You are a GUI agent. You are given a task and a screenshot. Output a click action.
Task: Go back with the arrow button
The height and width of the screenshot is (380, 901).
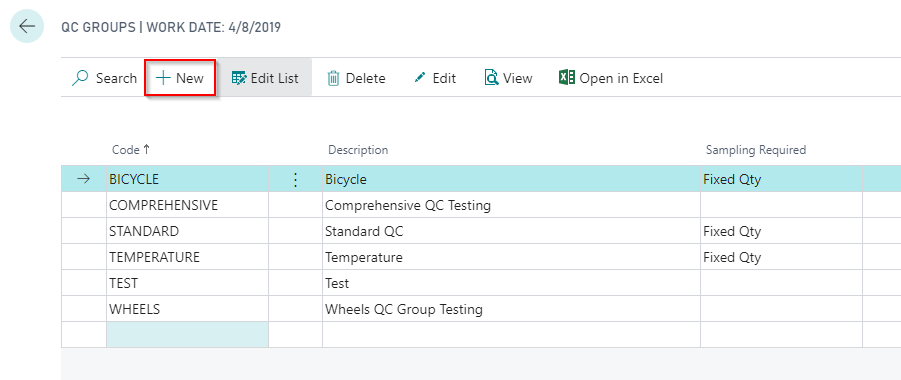[x=27, y=26]
